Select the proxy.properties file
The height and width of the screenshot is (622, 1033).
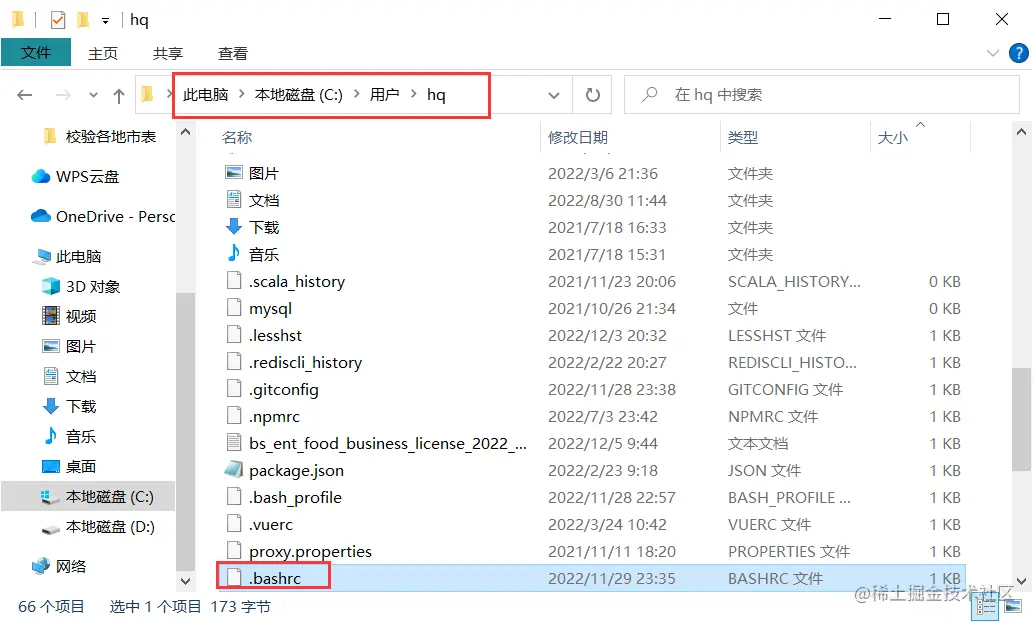point(310,551)
